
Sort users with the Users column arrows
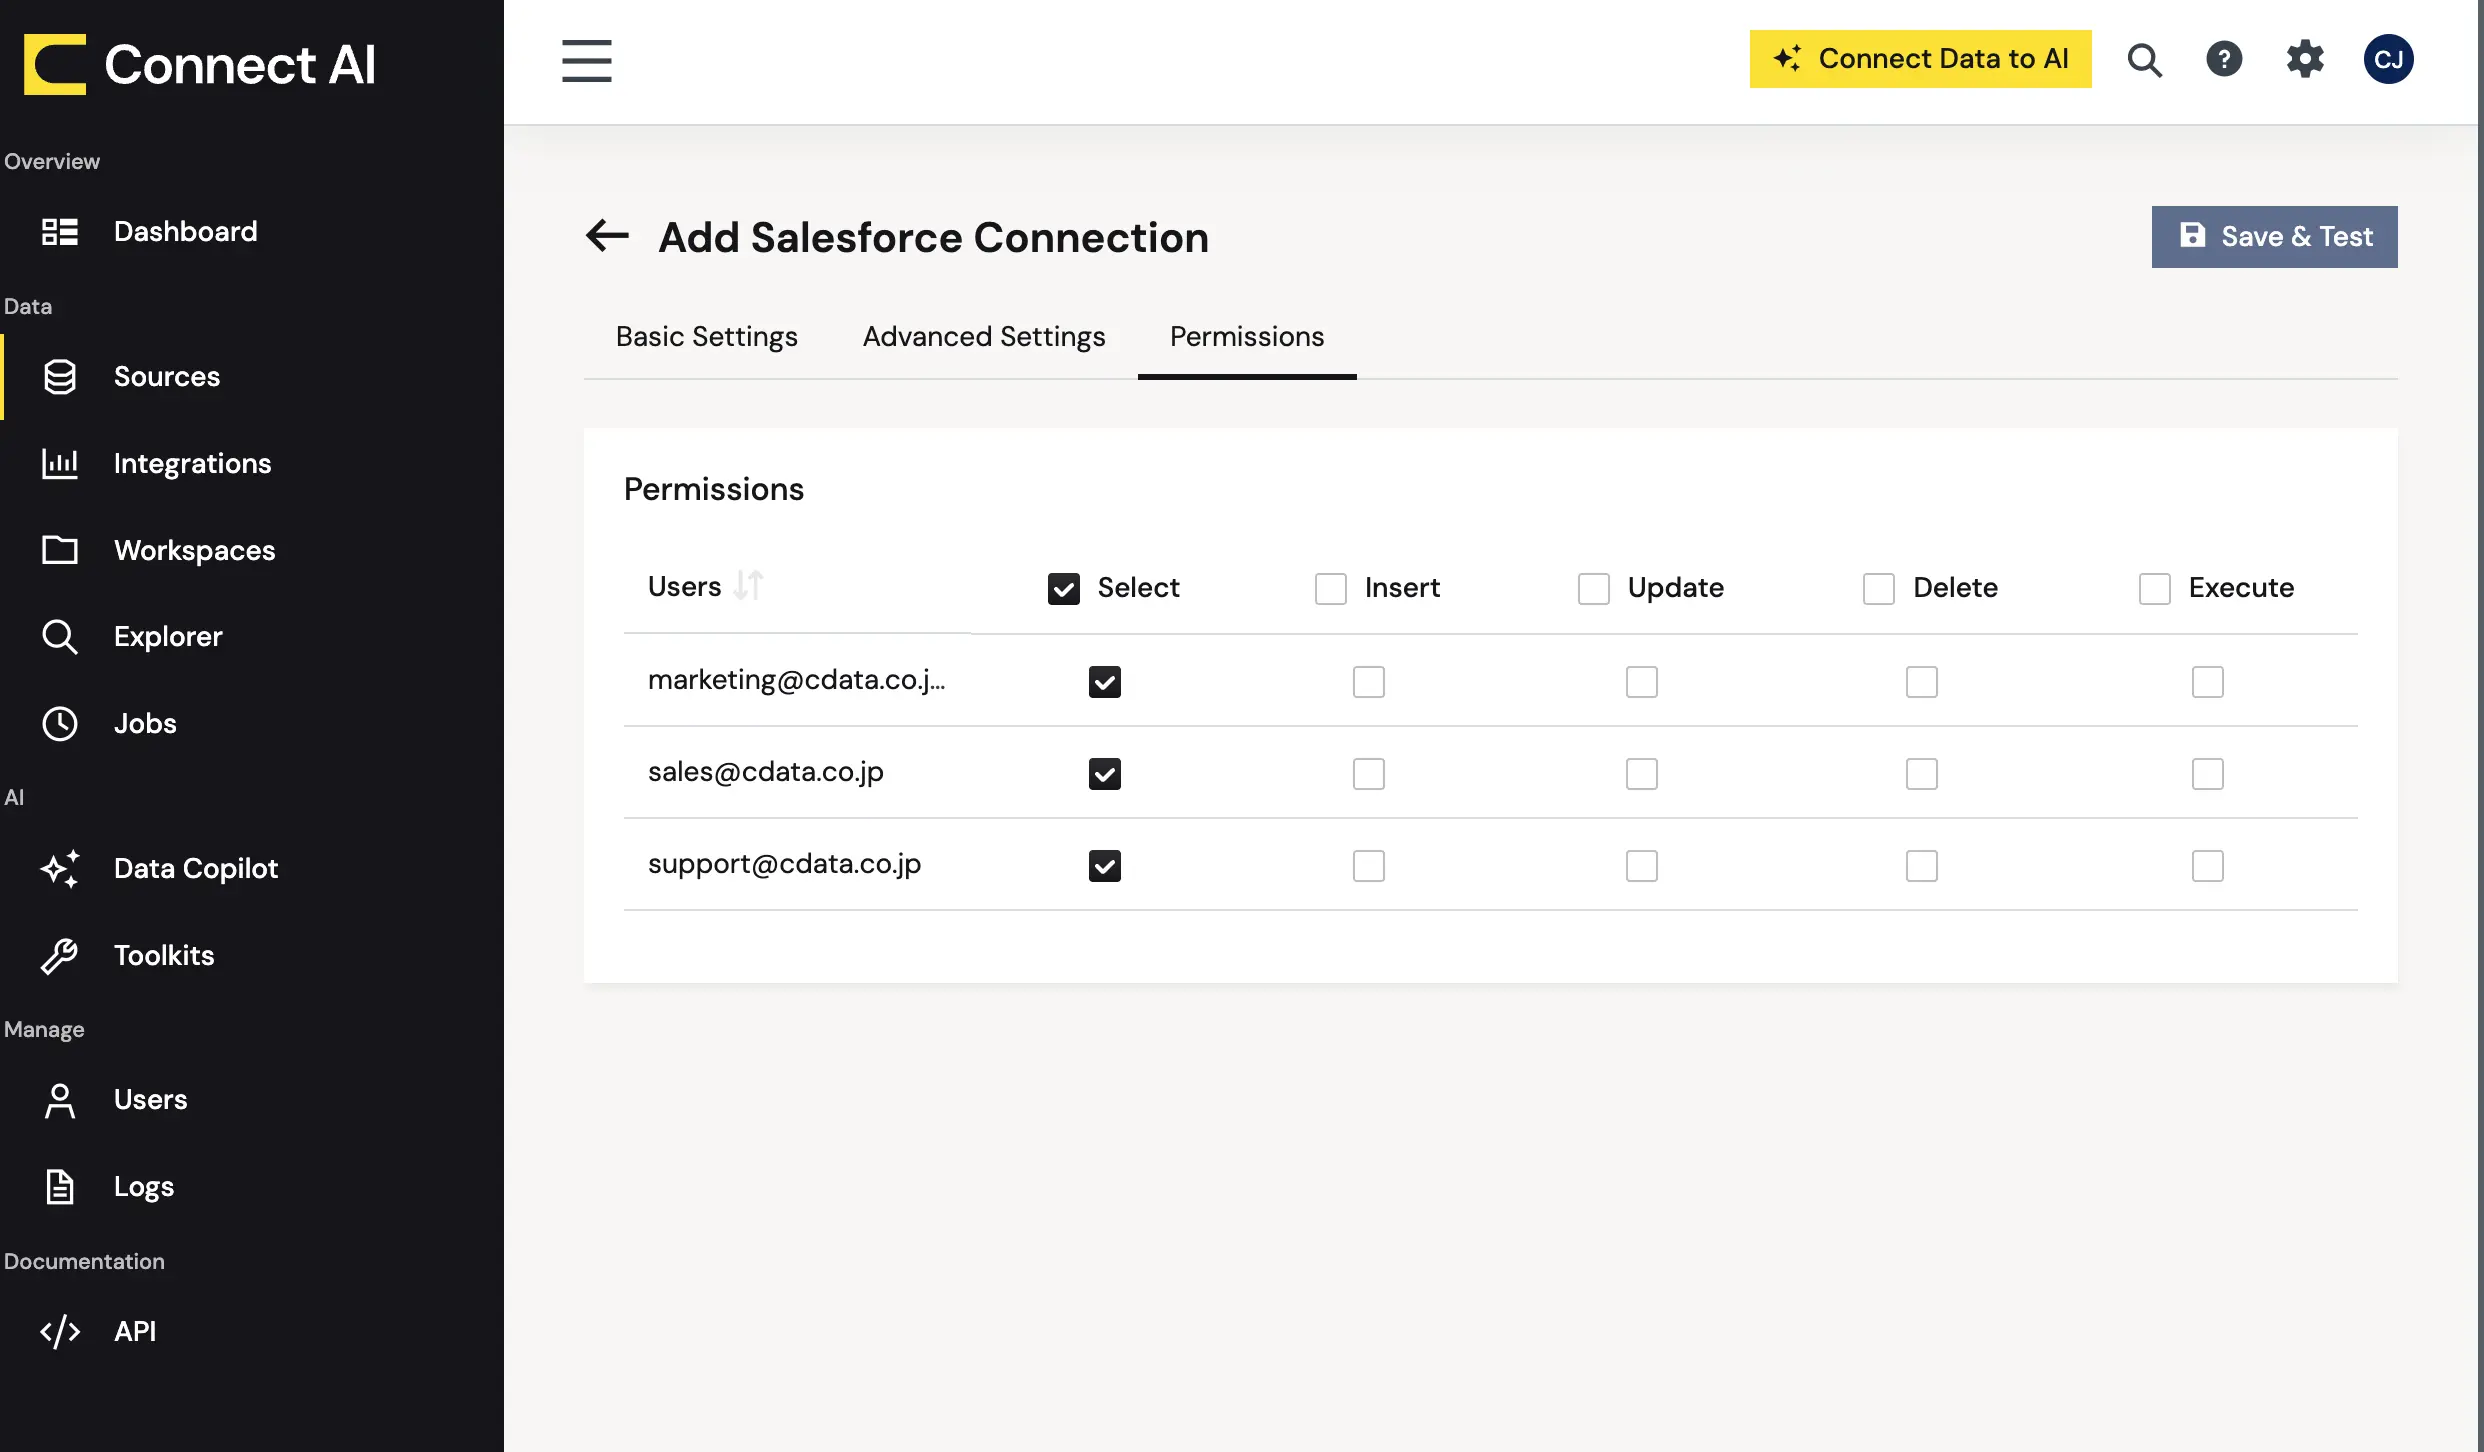[x=748, y=585]
